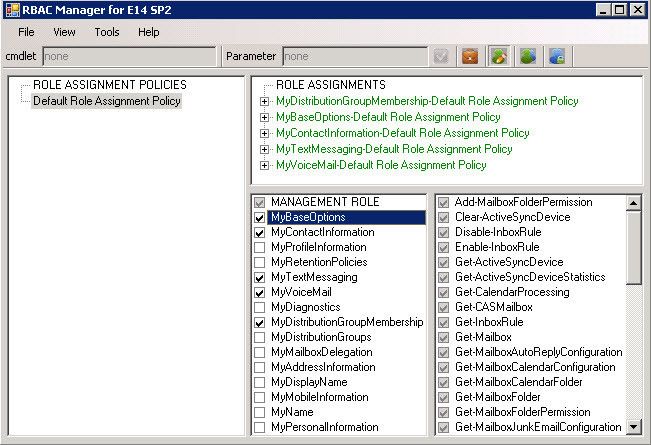Select the Get-MailboxFolderPermission cmdlet text
The width and height of the screenshot is (651, 445).
523,412
